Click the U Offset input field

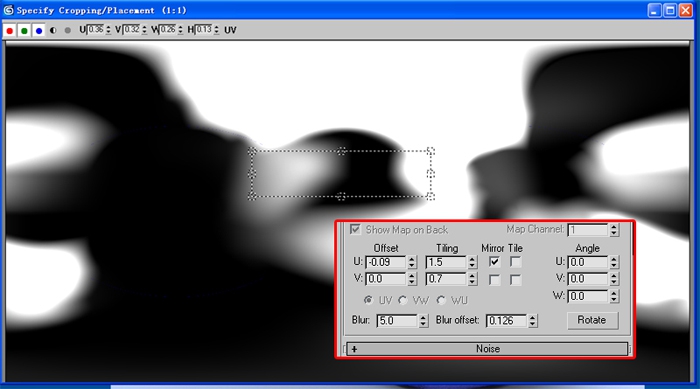coord(386,262)
